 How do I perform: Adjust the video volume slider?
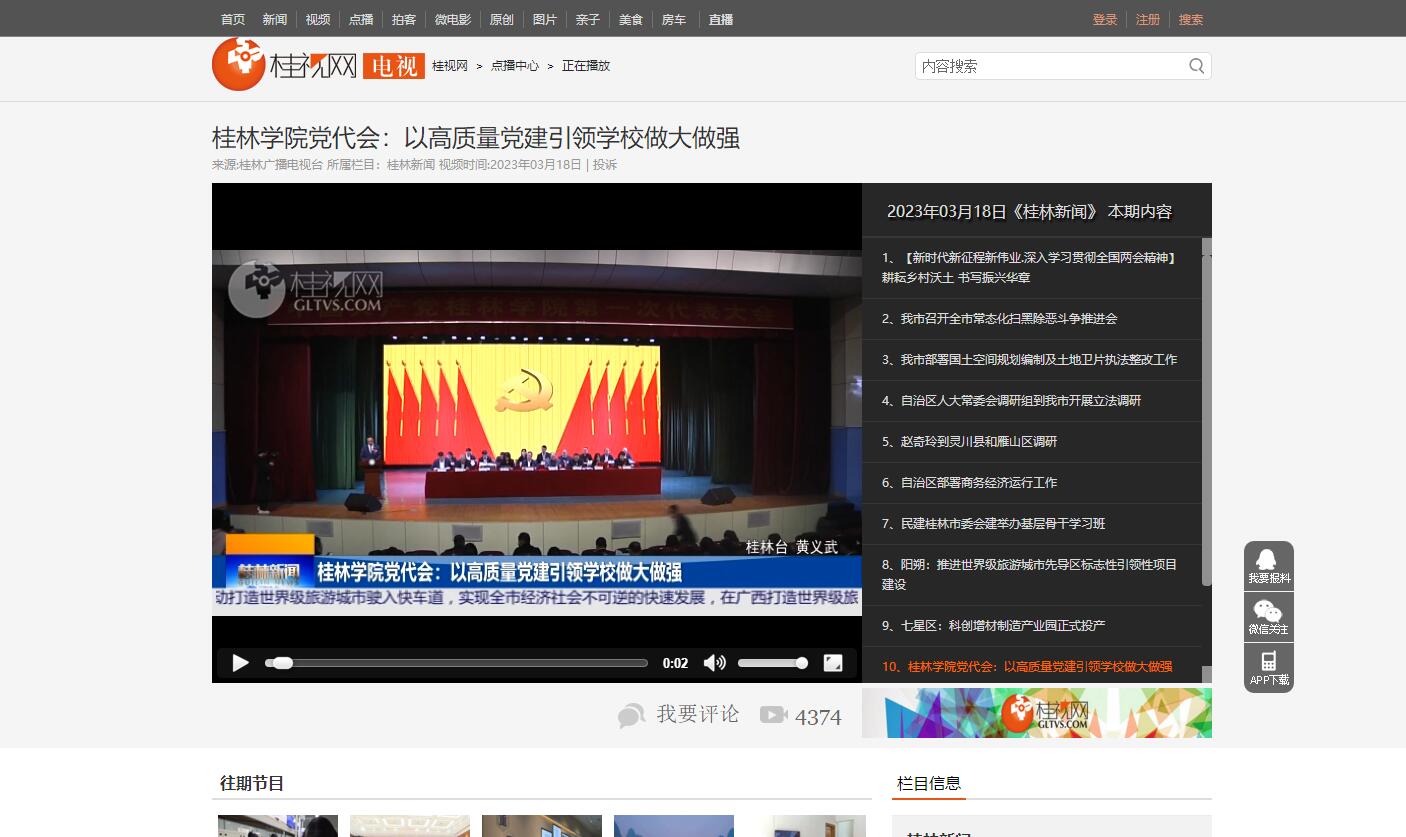[772, 663]
